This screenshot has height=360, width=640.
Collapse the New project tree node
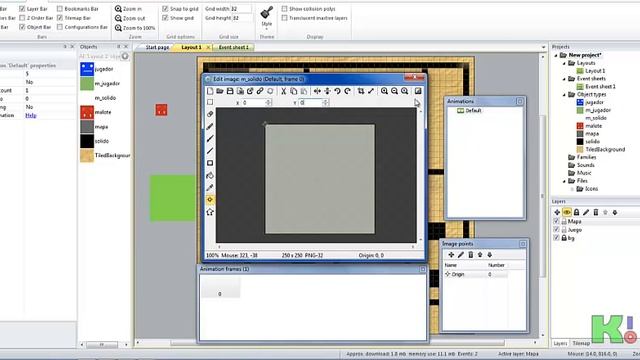click(x=556, y=55)
